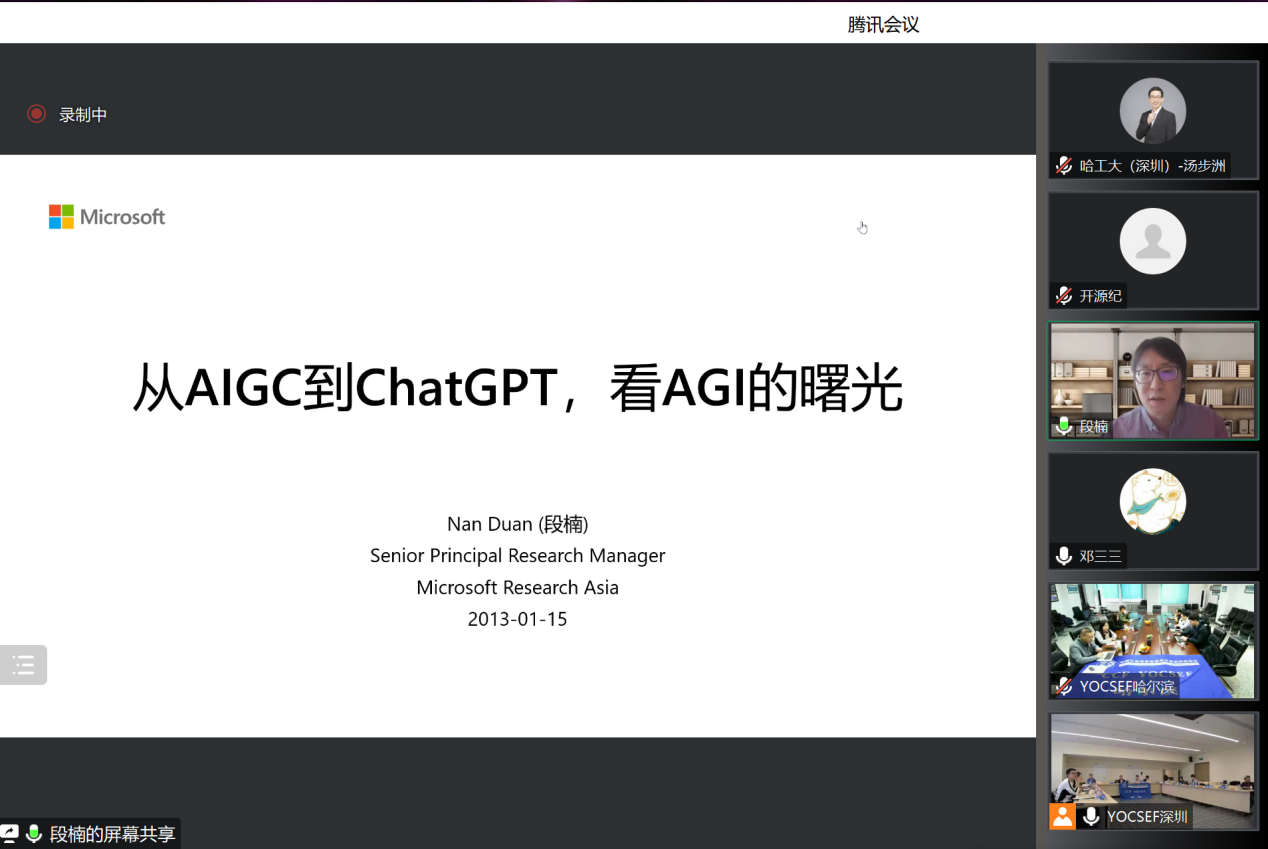
Task: Click the green microphone icon beside 段楠的屏幕共享
Action: point(34,834)
